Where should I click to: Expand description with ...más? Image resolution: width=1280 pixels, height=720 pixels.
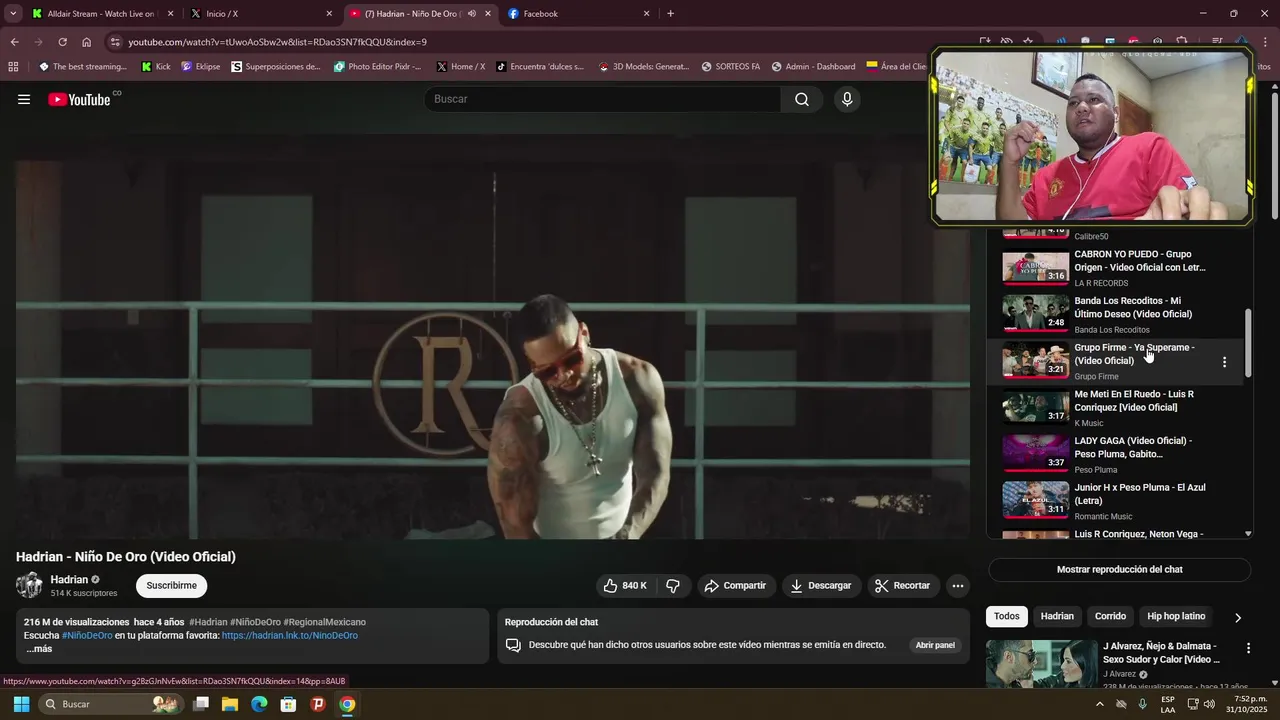pyautogui.click(x=39, y=649)
